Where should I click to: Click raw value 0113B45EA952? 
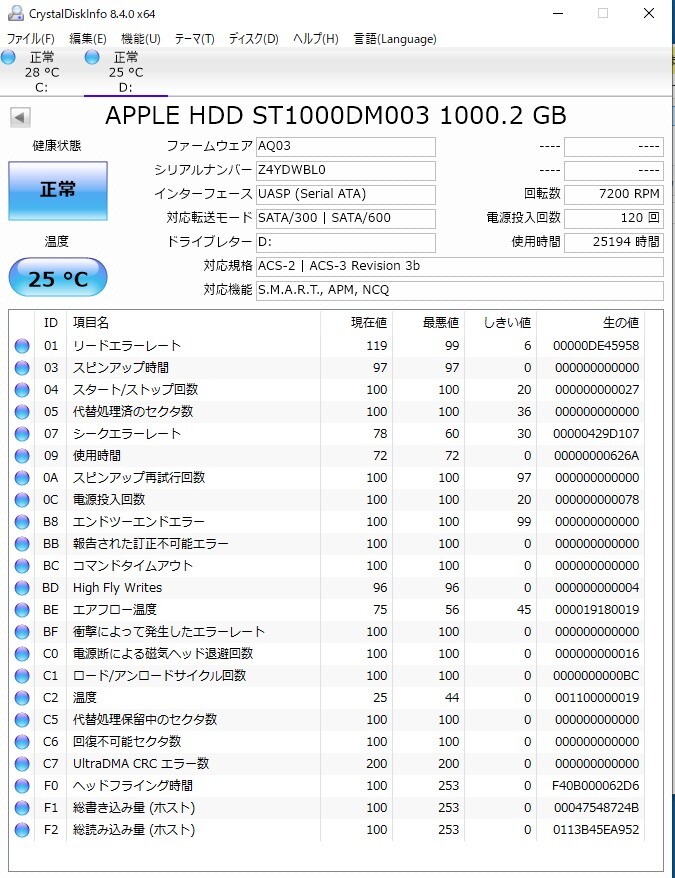tap(596, 830)
